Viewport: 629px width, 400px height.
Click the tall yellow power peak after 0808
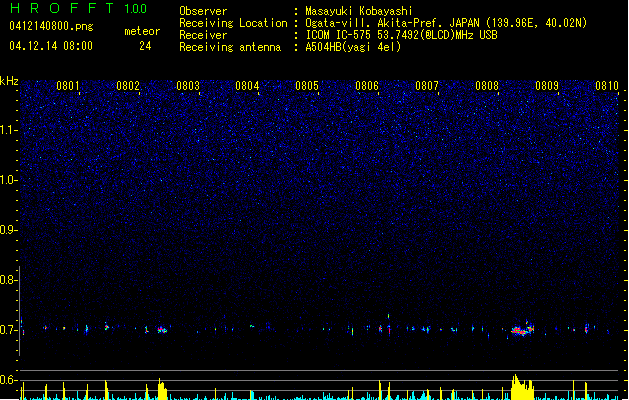click(x=522, y=387)
